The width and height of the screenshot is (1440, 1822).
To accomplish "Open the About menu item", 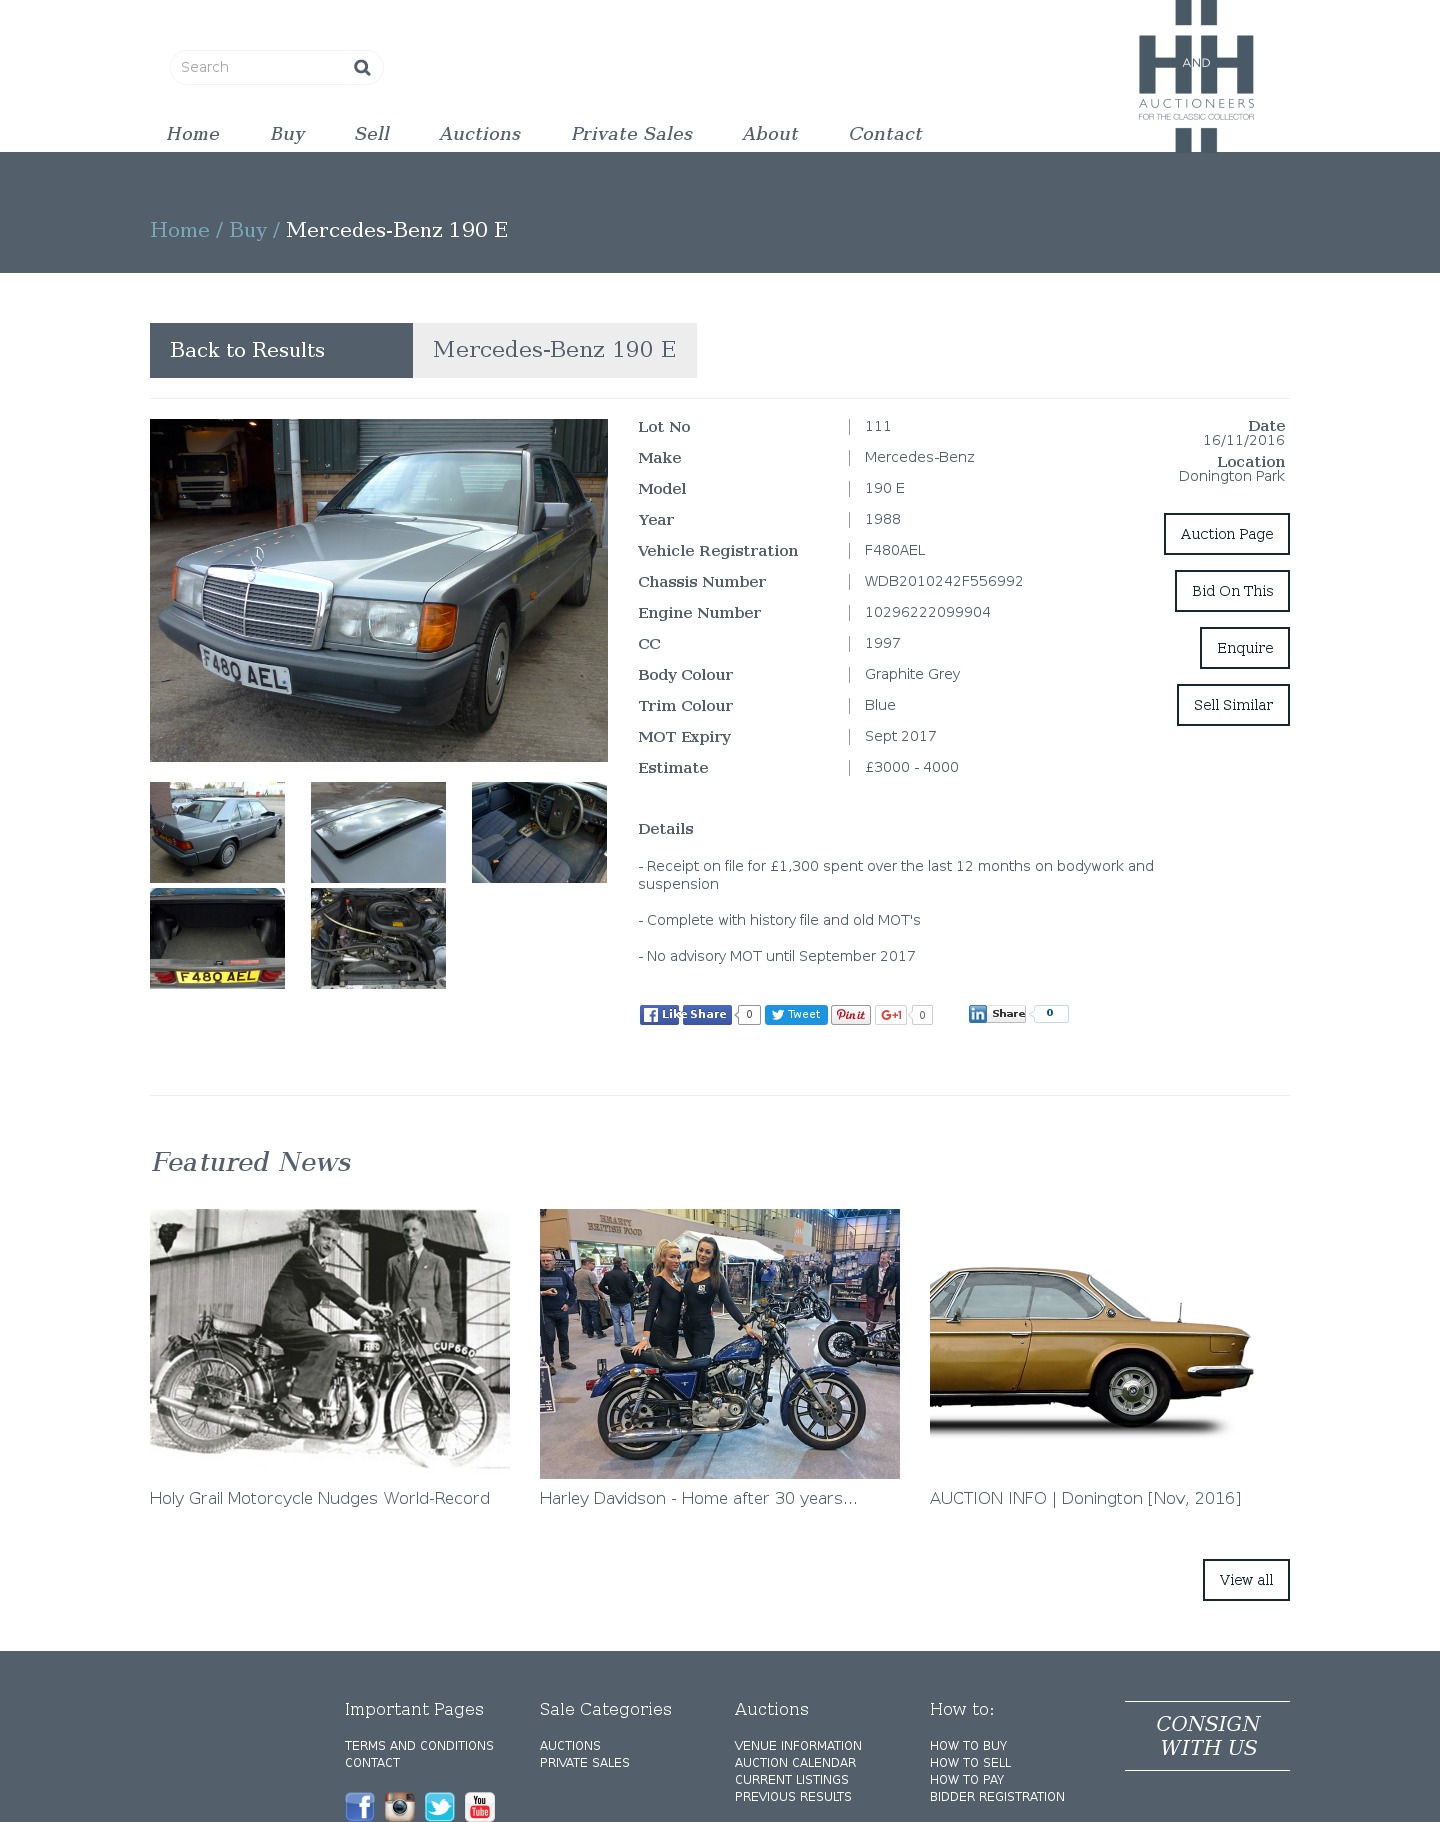I will [x=770, y=134].
